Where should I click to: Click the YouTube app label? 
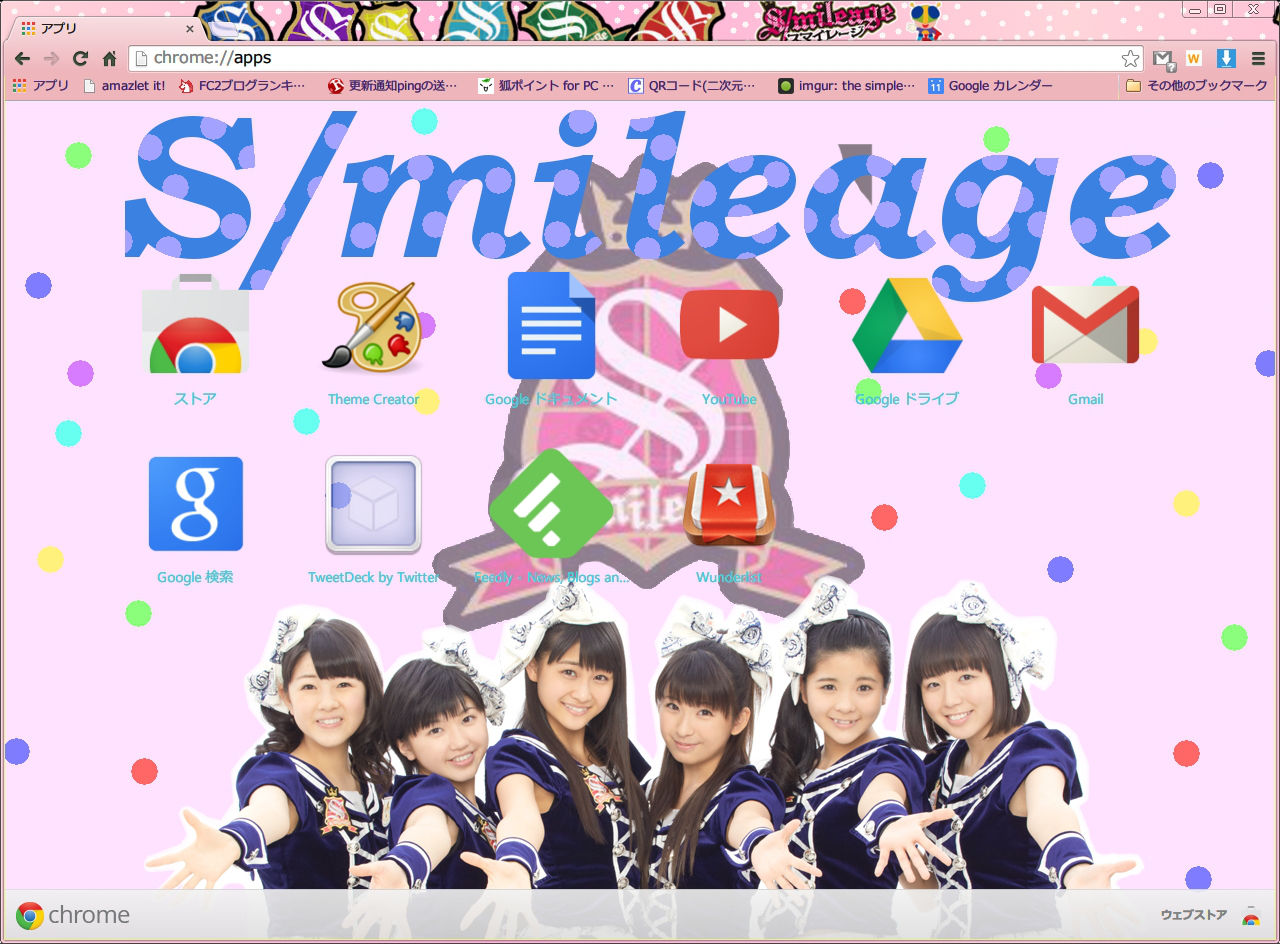(729, 399)
